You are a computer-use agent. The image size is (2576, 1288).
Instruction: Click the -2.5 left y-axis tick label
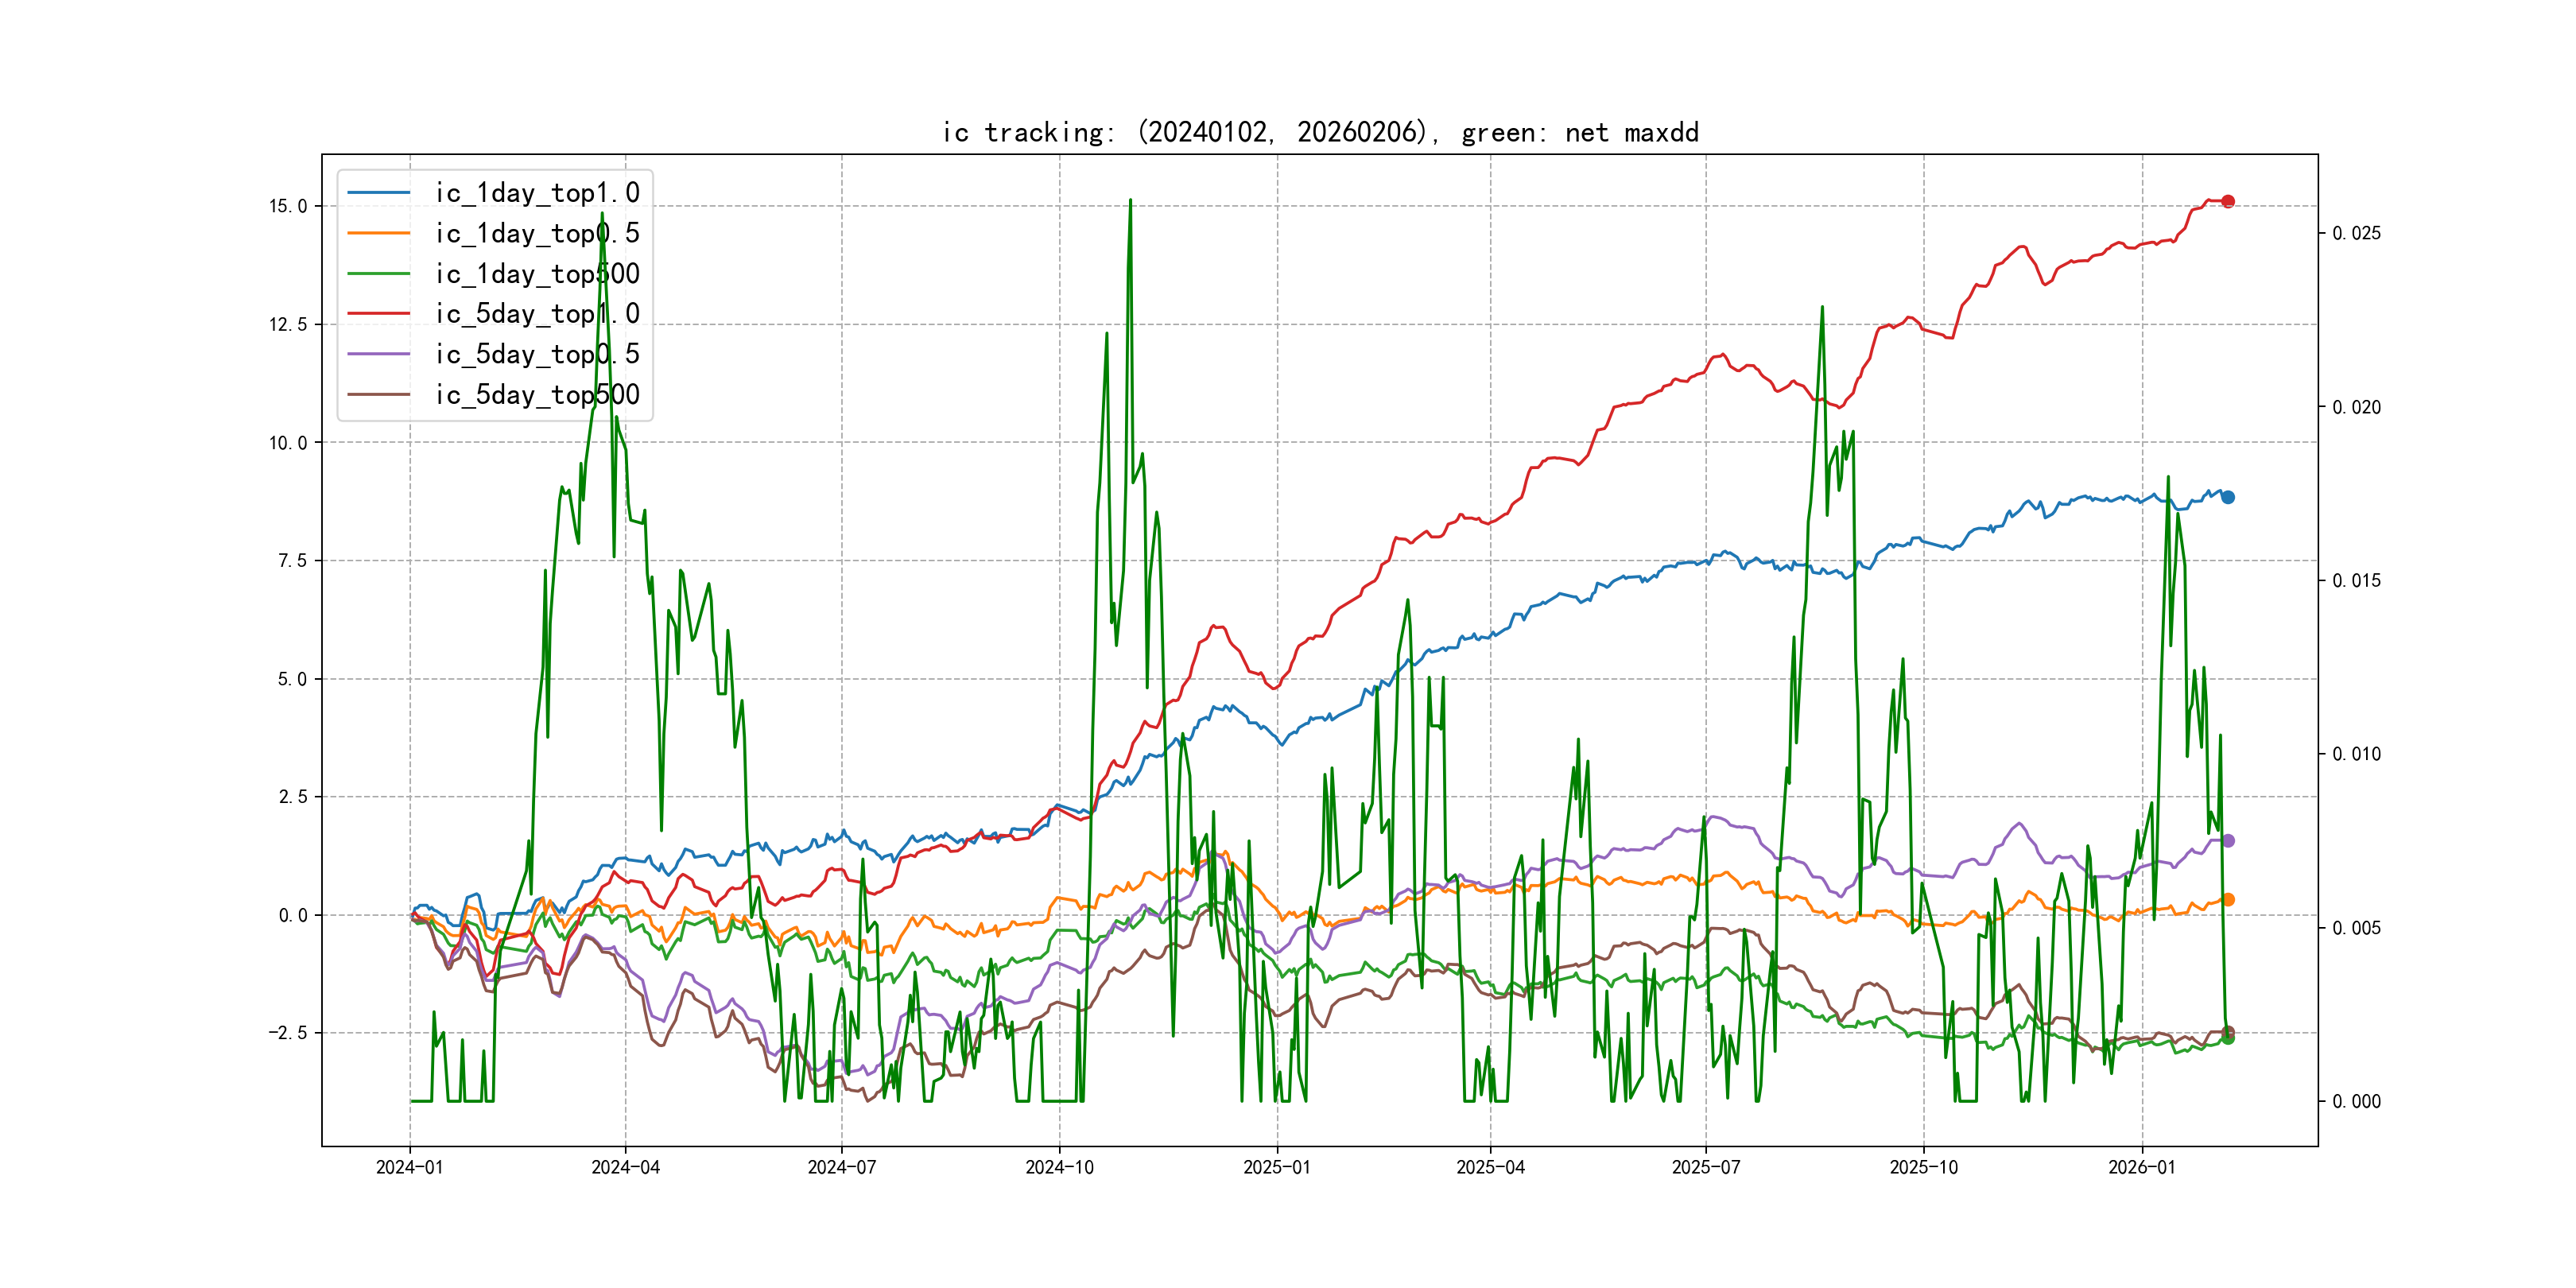[287, 1033]
